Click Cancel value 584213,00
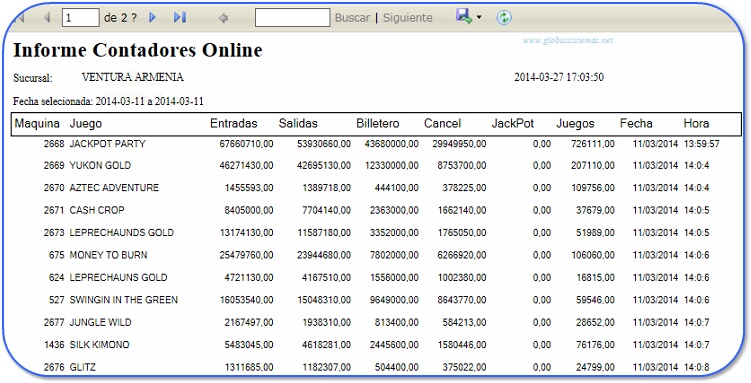The image size is (751, 383). coord(464,323)
